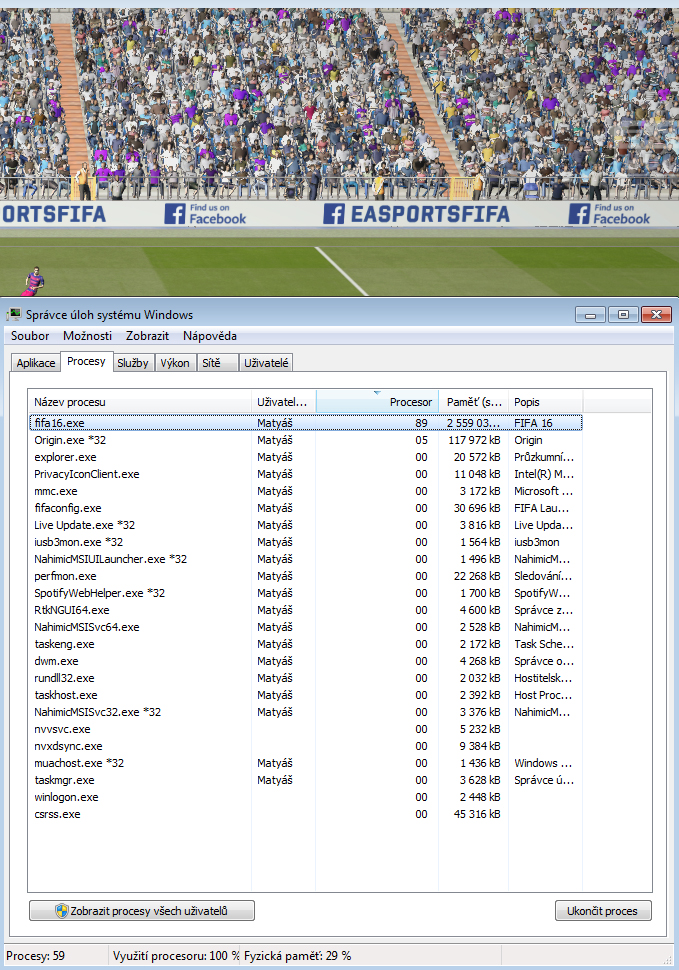Click the Task Manager title bar icon
679x970 pixels.
coord(14,315)
